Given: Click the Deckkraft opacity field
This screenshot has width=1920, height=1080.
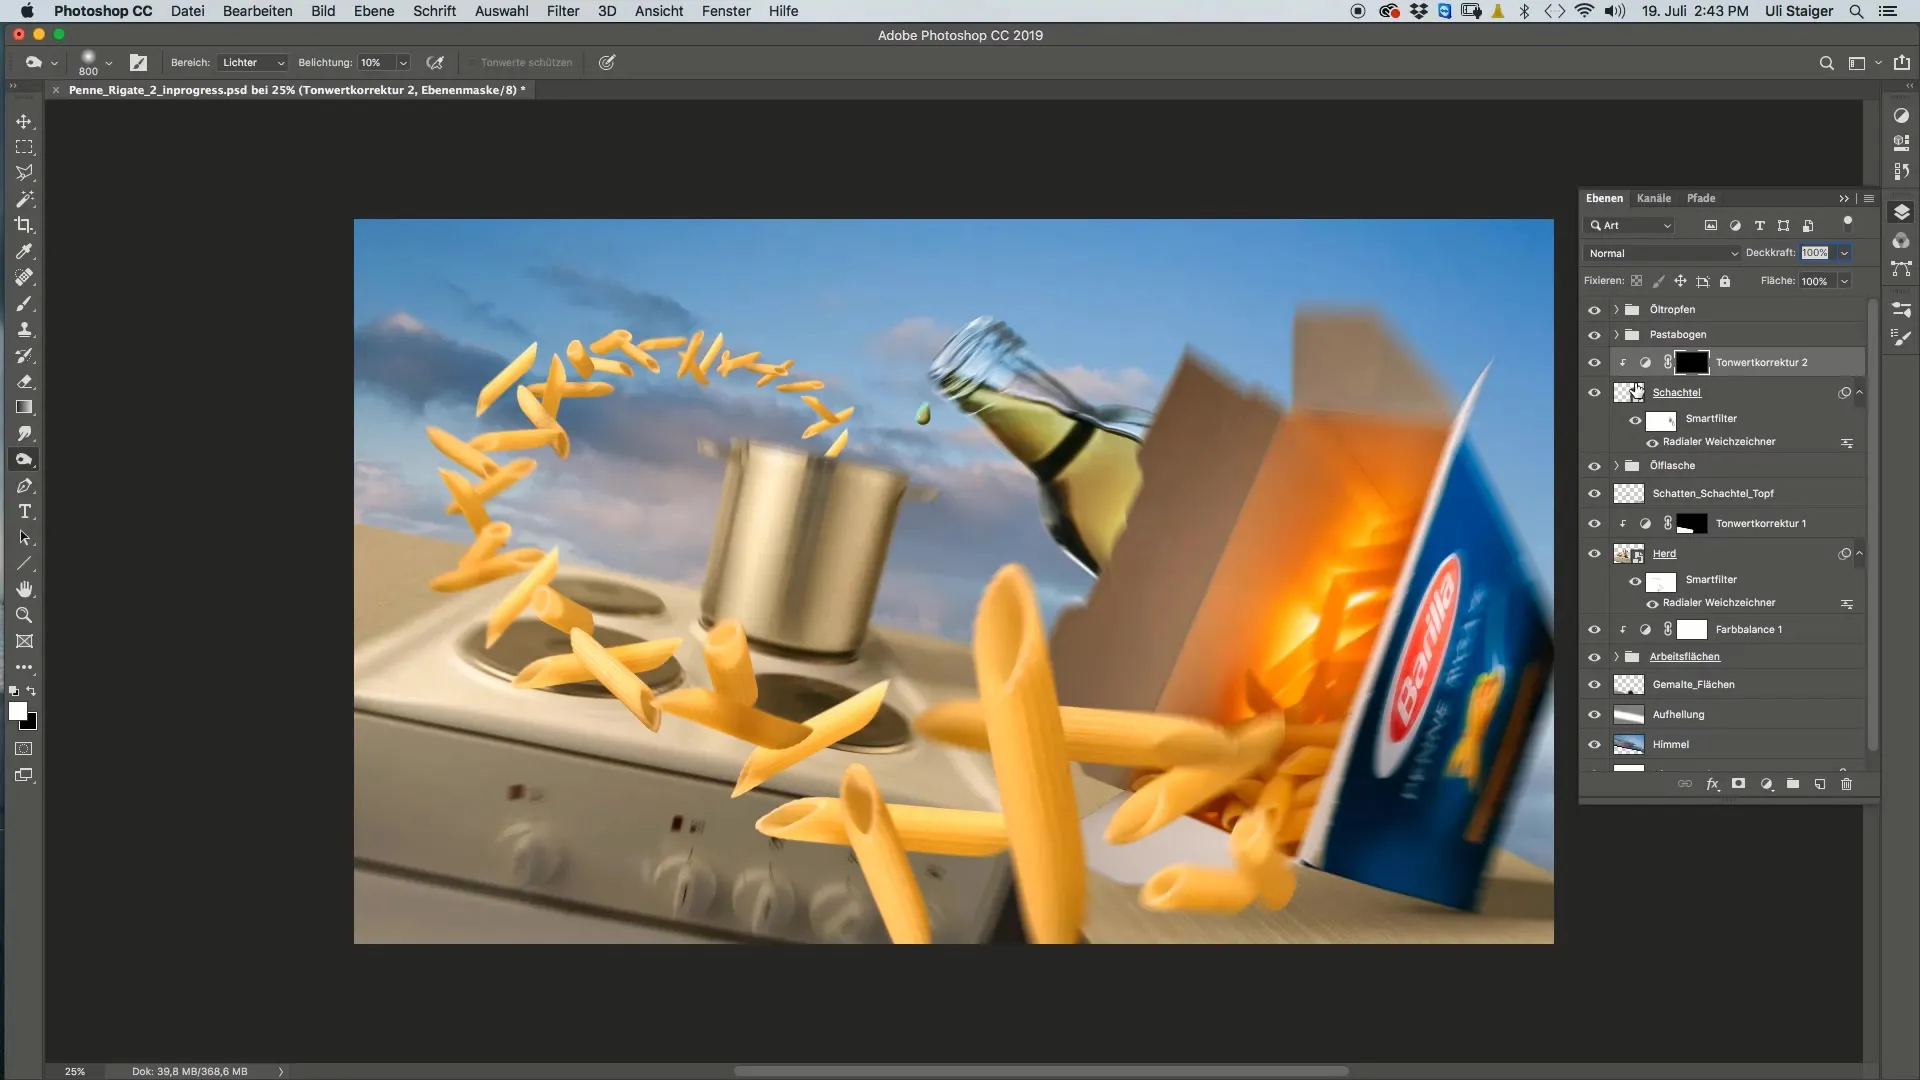Looking at the screenshot, I should coord(1815,253).
